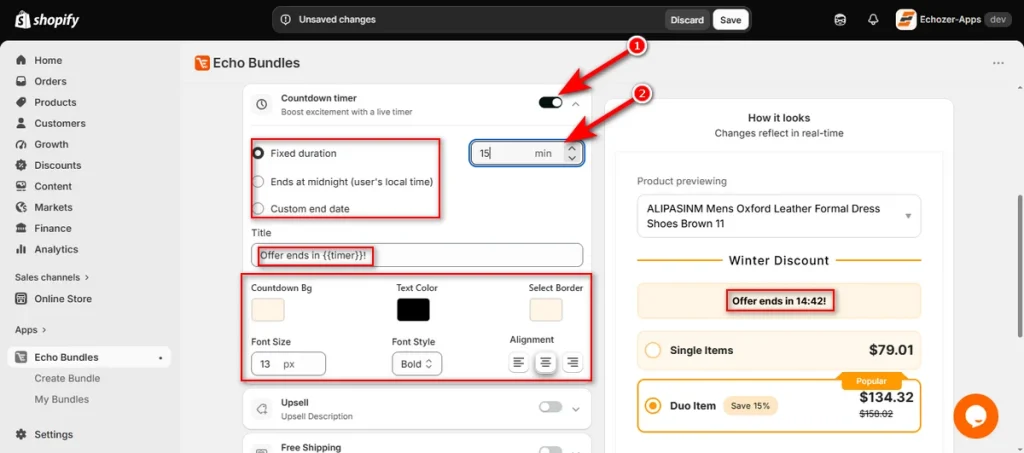
Task: Align countdown text center
Action: click(545, 362)
